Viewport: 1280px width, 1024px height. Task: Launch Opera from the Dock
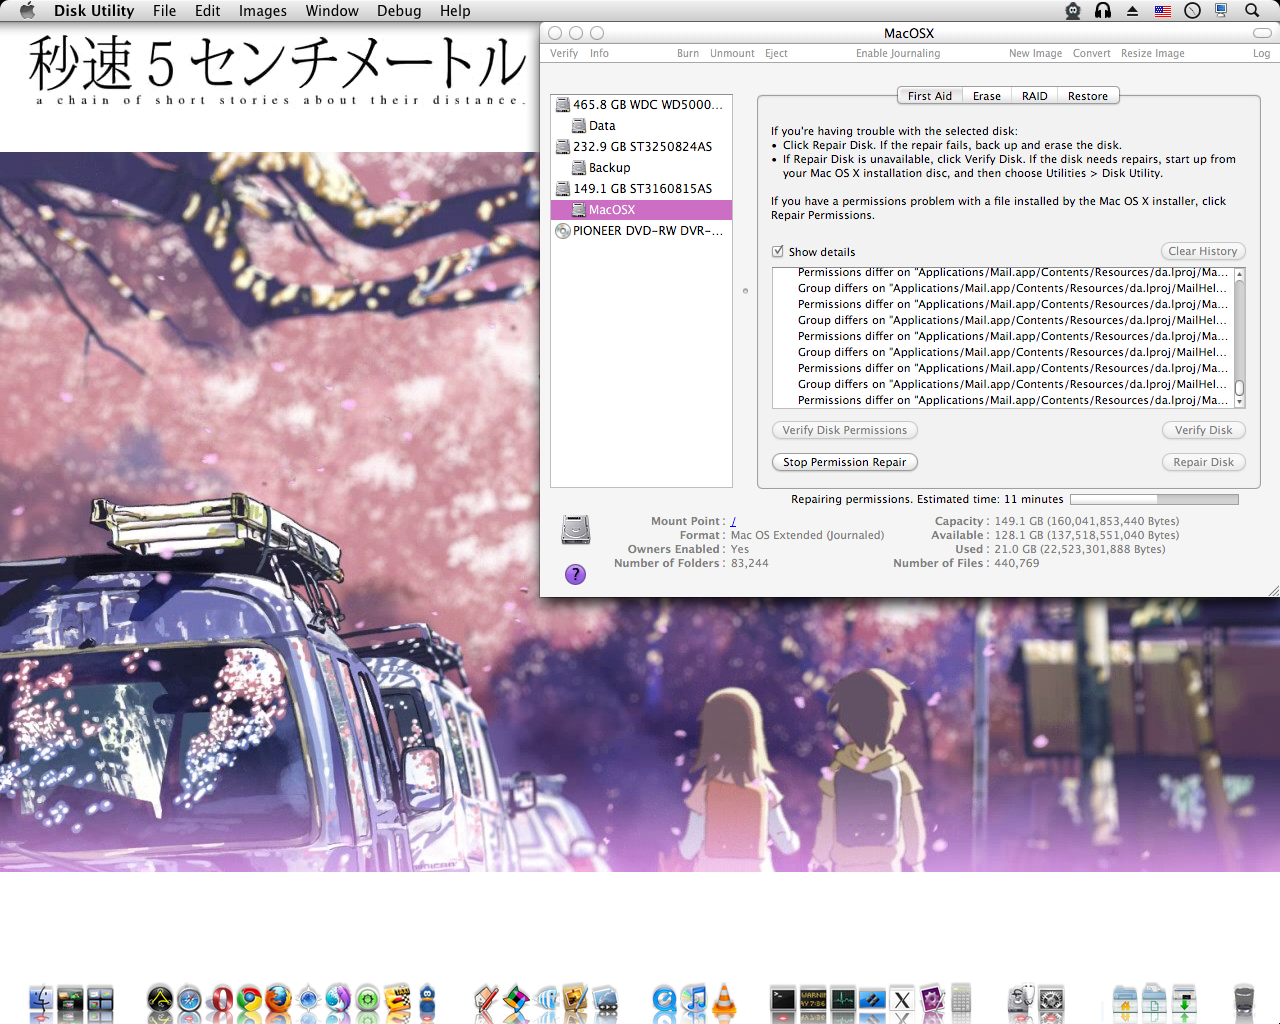pyautogui.click(x=221, y=999)
